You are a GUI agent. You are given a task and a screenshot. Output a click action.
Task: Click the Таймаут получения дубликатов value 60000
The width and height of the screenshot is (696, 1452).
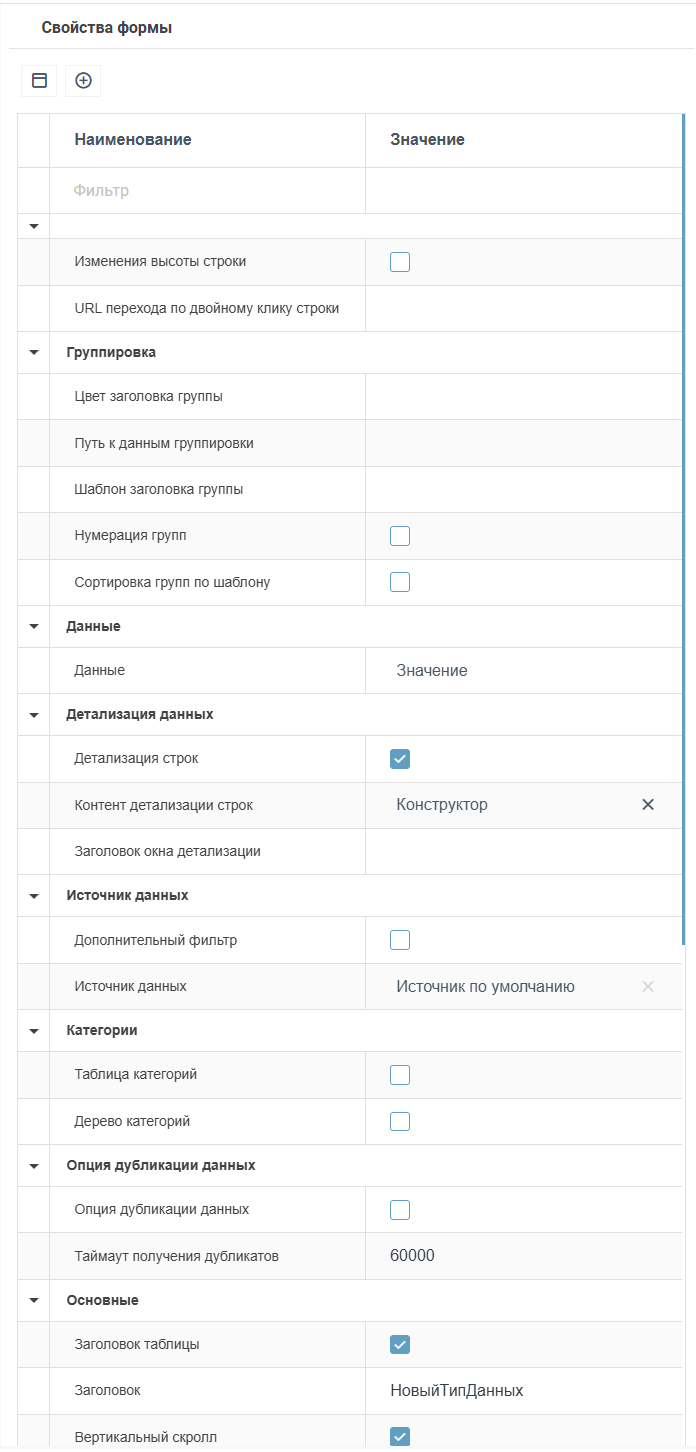(x=413, y=1256)
